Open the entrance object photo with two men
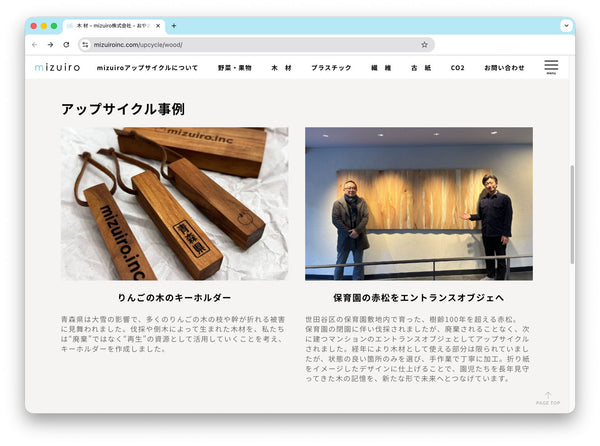 tap(419, 203)
